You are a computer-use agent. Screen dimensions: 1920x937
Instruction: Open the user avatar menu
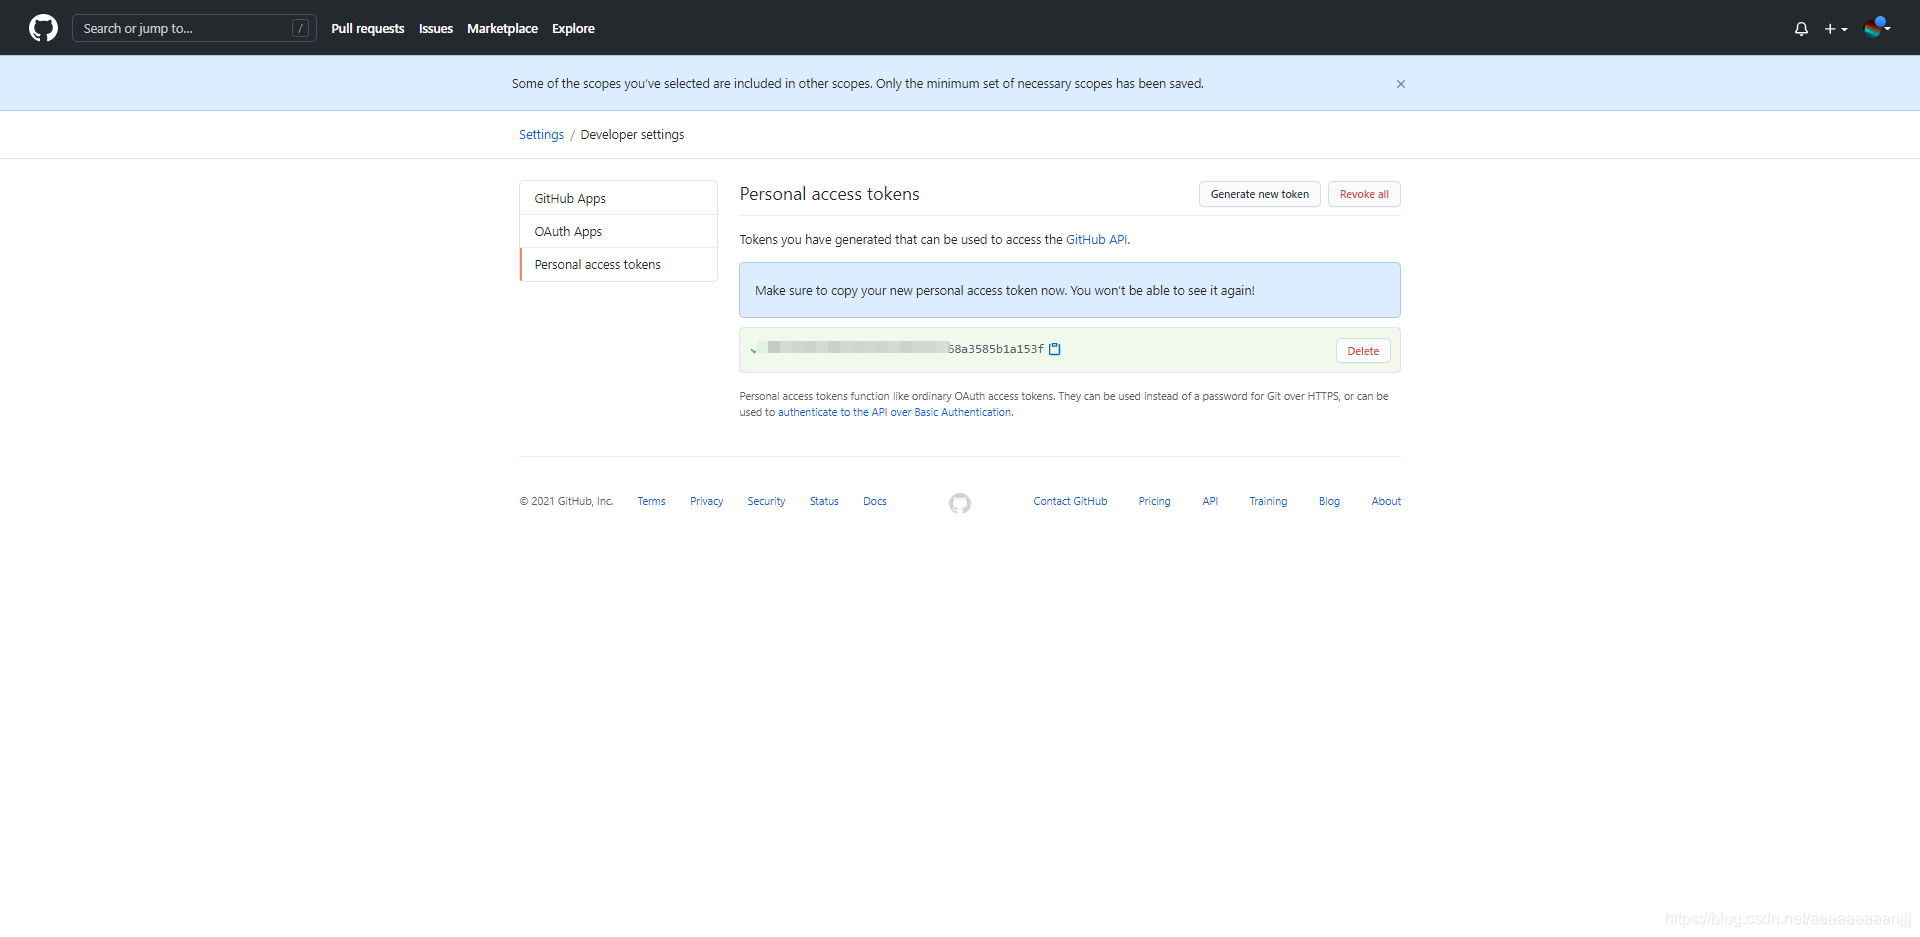click(x=1877, y=28)
